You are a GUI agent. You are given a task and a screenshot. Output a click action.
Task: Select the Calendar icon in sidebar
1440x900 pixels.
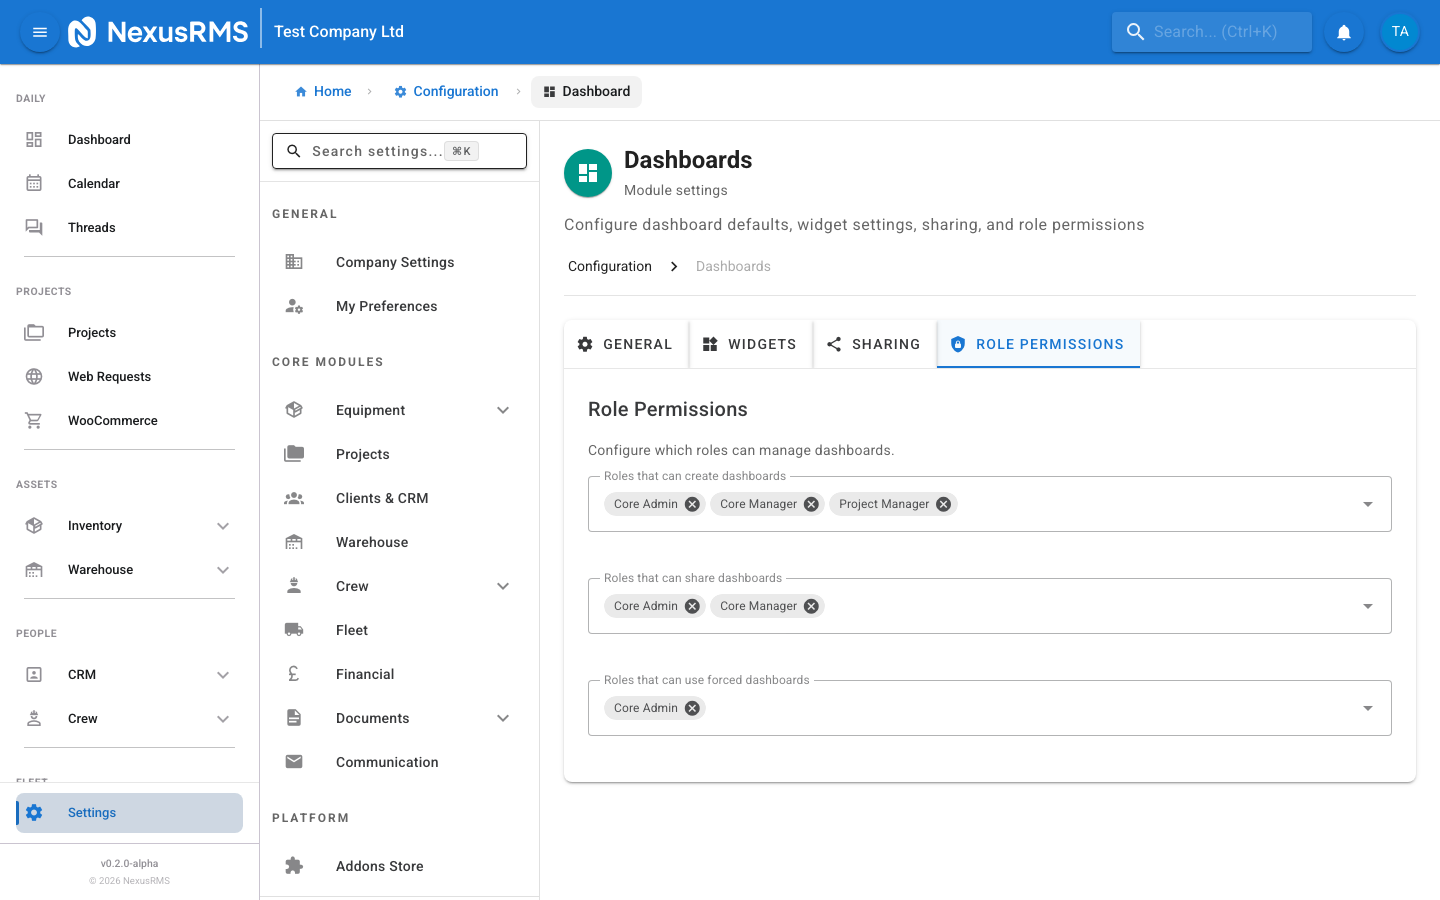click(x=34, y=183)
